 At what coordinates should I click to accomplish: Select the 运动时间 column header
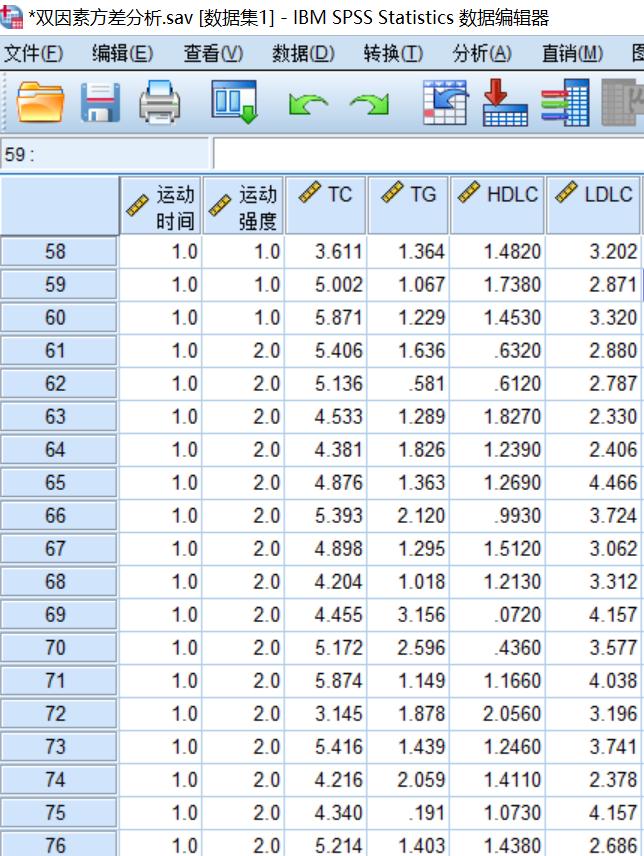pyautogui.click(x=160, y=206)
